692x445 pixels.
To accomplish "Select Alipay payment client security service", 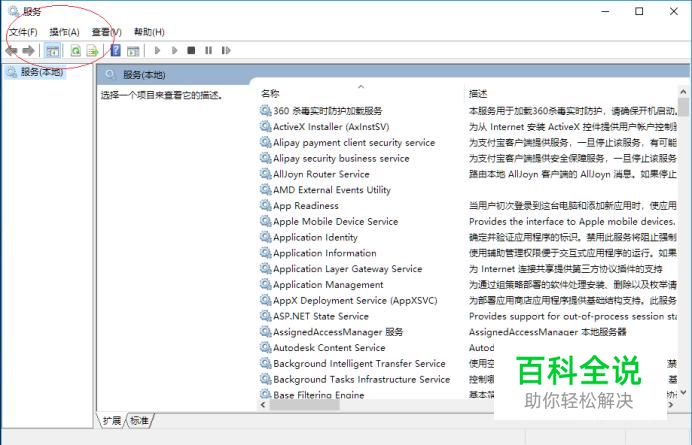I will [354, 143].
